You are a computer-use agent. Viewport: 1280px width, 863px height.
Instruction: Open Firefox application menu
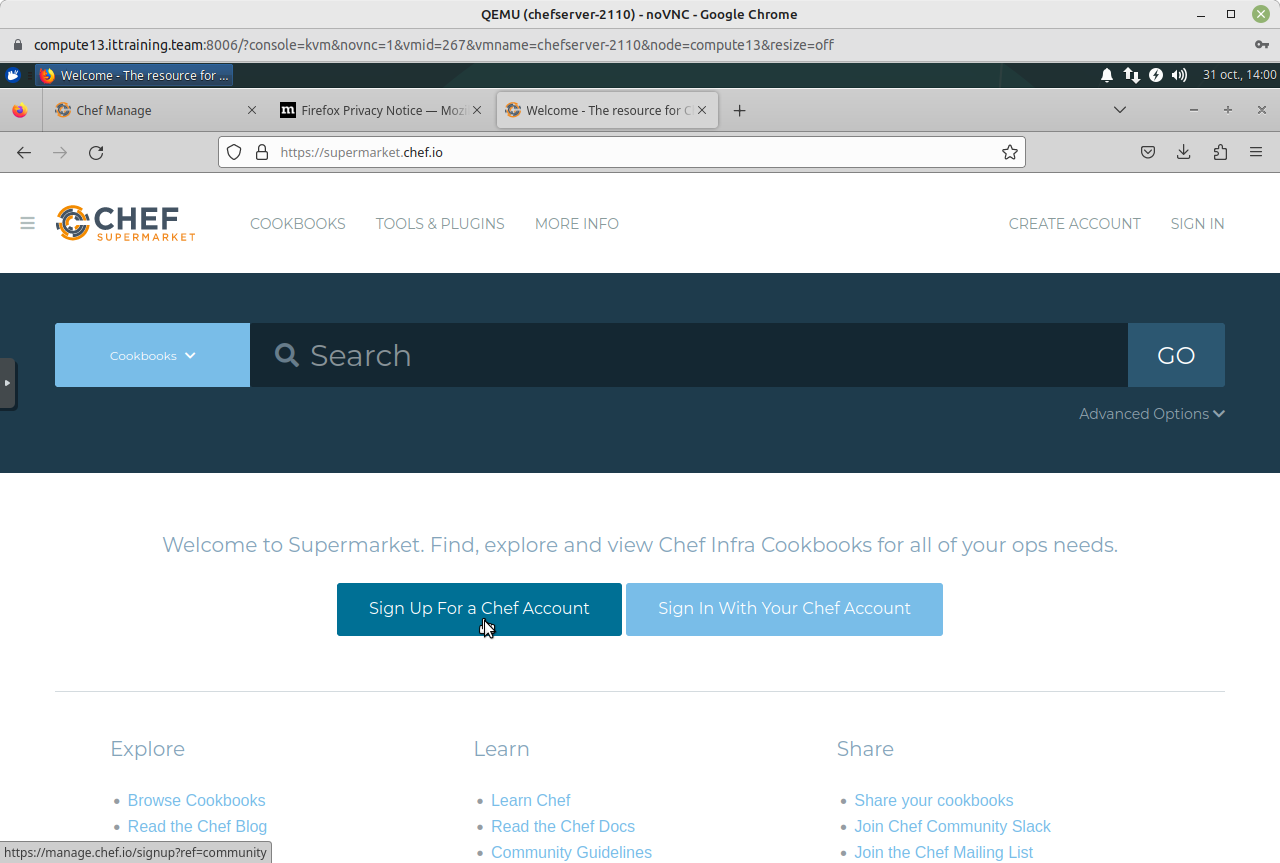[1255, 152]
